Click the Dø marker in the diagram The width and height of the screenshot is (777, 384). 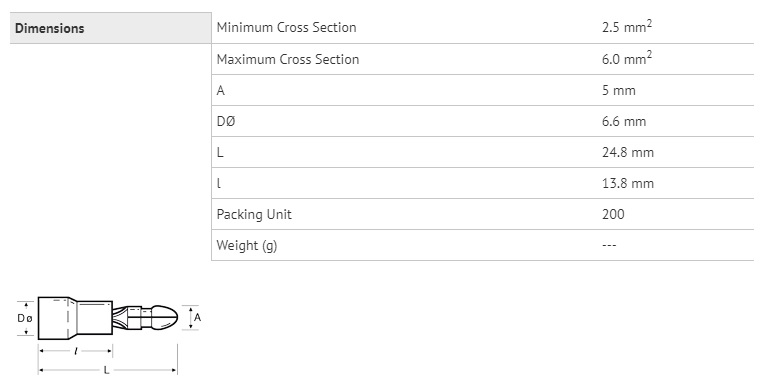pyautogui.click(x=24, y=318)
